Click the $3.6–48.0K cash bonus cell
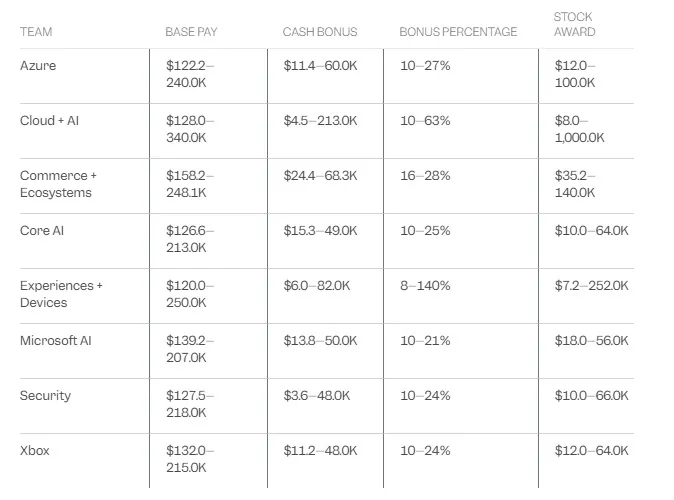Screen dimensions: 674x500 [317, 396]
